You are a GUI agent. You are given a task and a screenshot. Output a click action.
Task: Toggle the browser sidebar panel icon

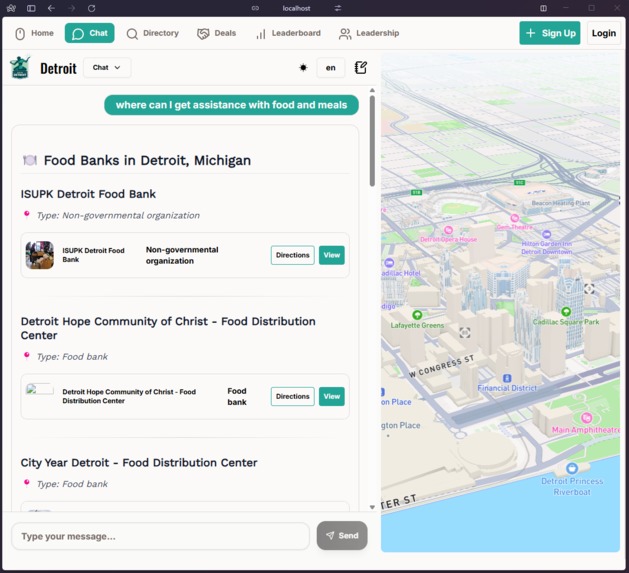click(31, 8)
